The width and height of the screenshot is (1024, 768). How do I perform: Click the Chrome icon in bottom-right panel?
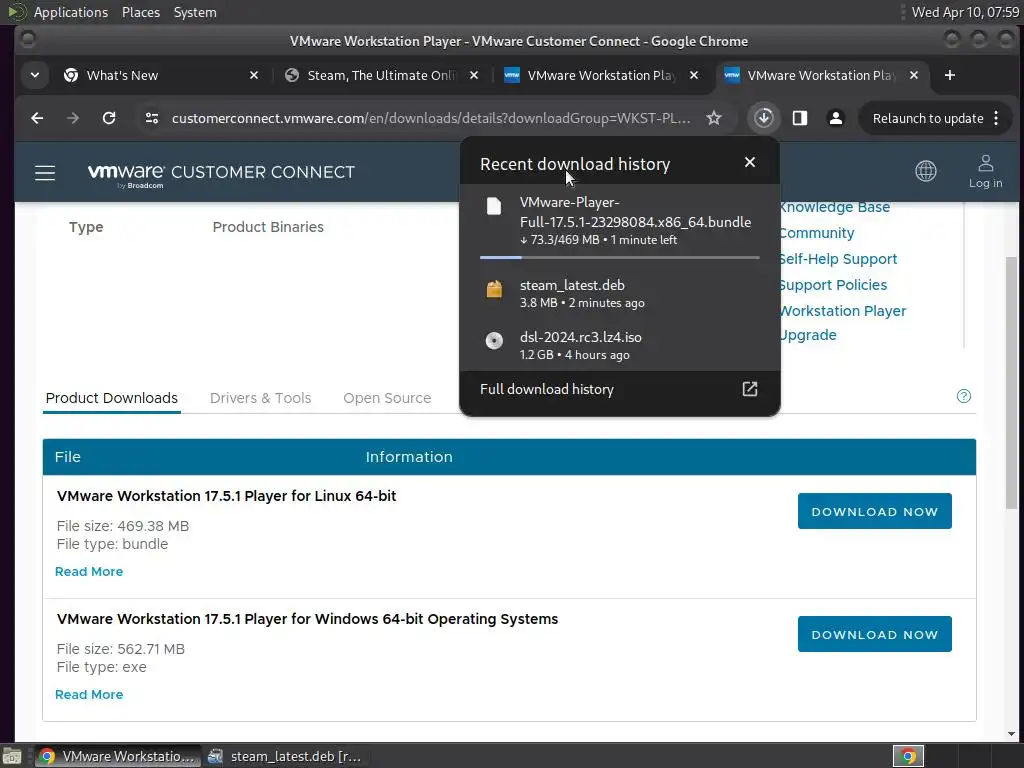pos(908,756)
